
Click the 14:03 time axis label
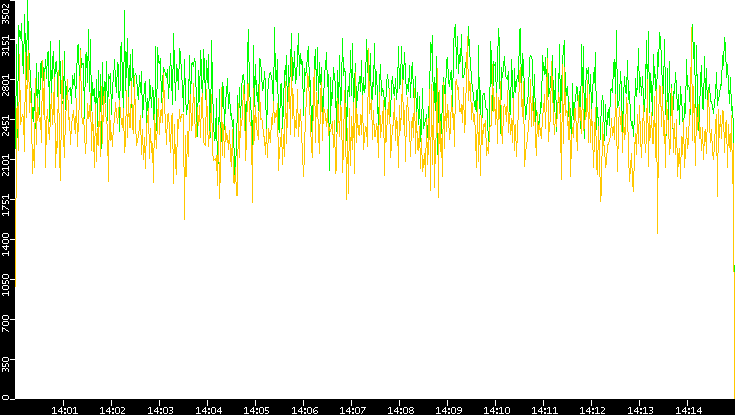pos(160,410)
